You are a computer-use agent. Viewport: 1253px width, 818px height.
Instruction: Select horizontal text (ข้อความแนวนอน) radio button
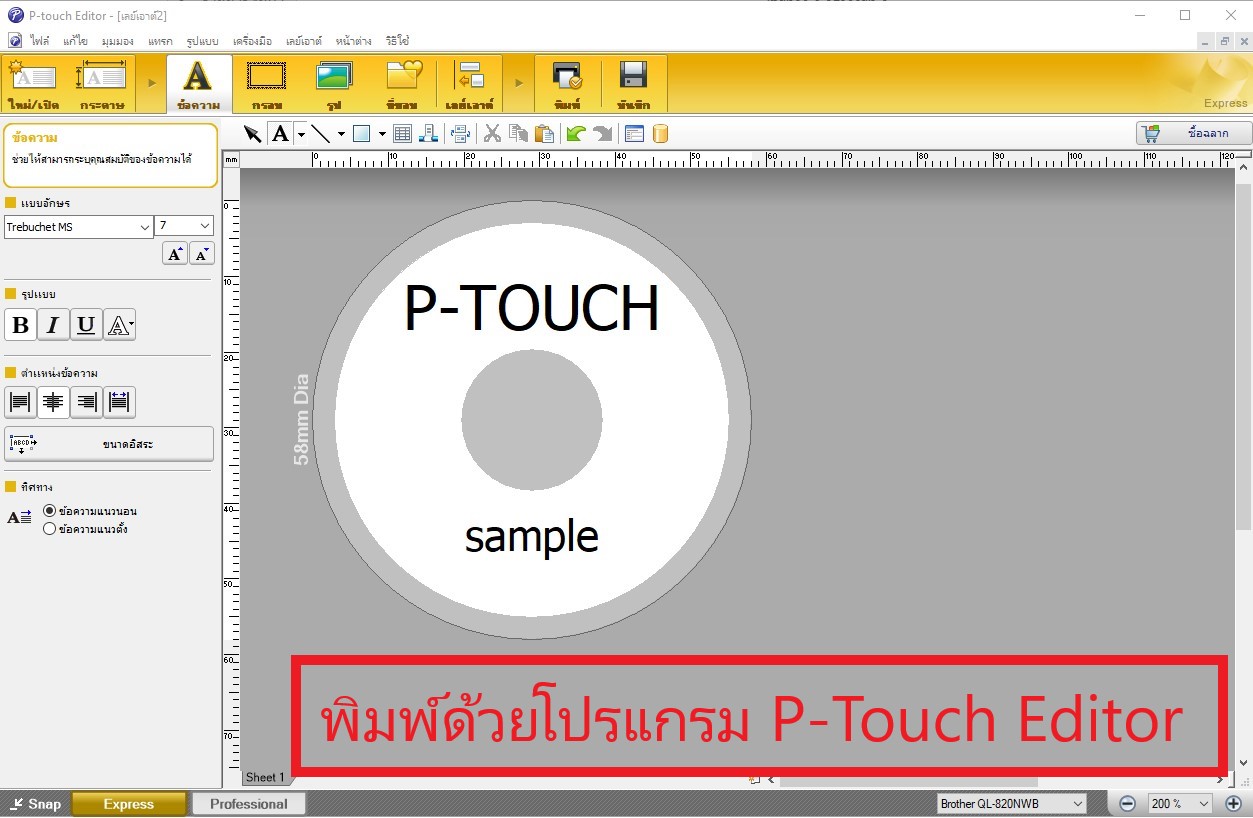pyautogui.click(x=50, y=511)
